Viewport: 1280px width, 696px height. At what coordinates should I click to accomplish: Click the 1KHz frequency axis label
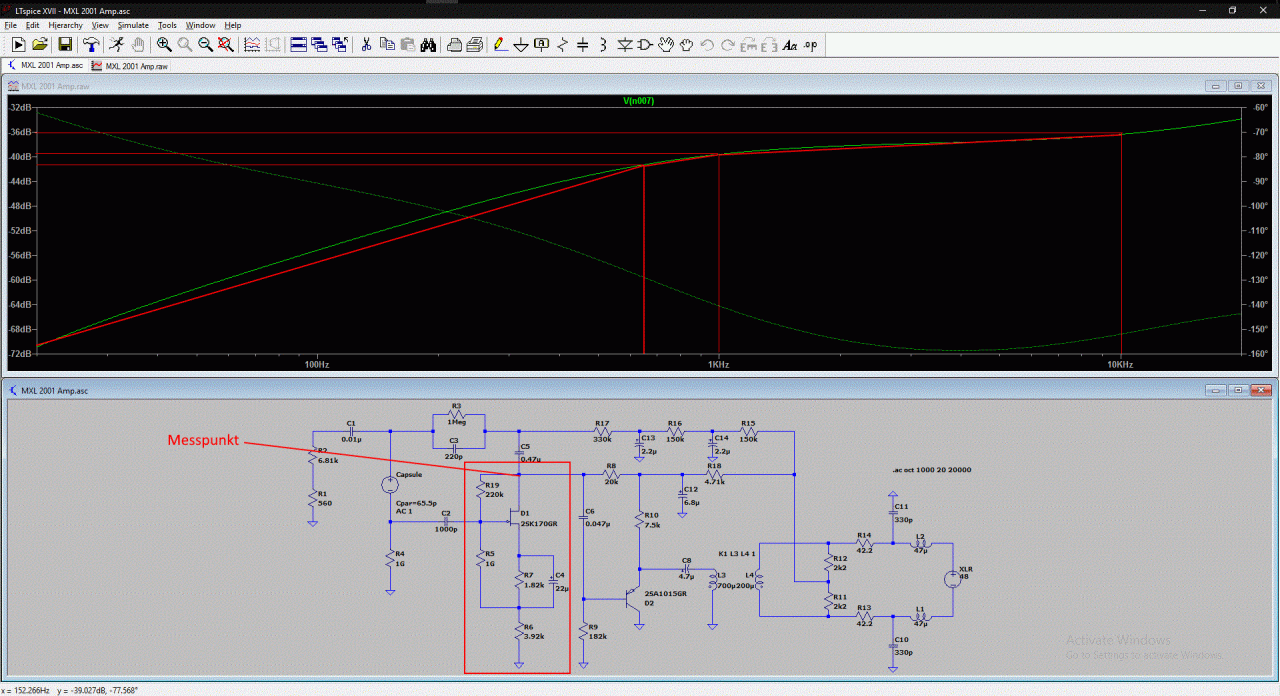[718, 365]
